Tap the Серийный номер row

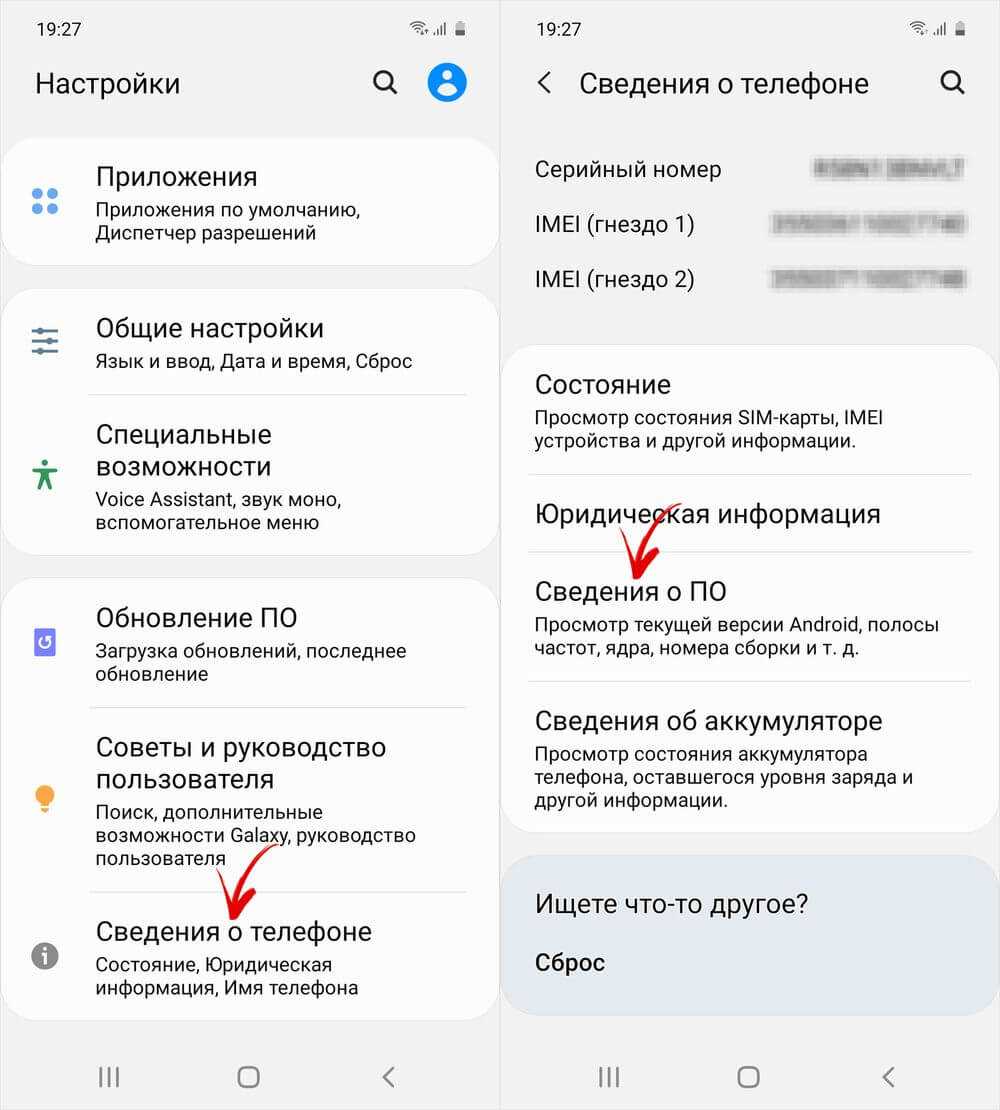click(749, 169)
